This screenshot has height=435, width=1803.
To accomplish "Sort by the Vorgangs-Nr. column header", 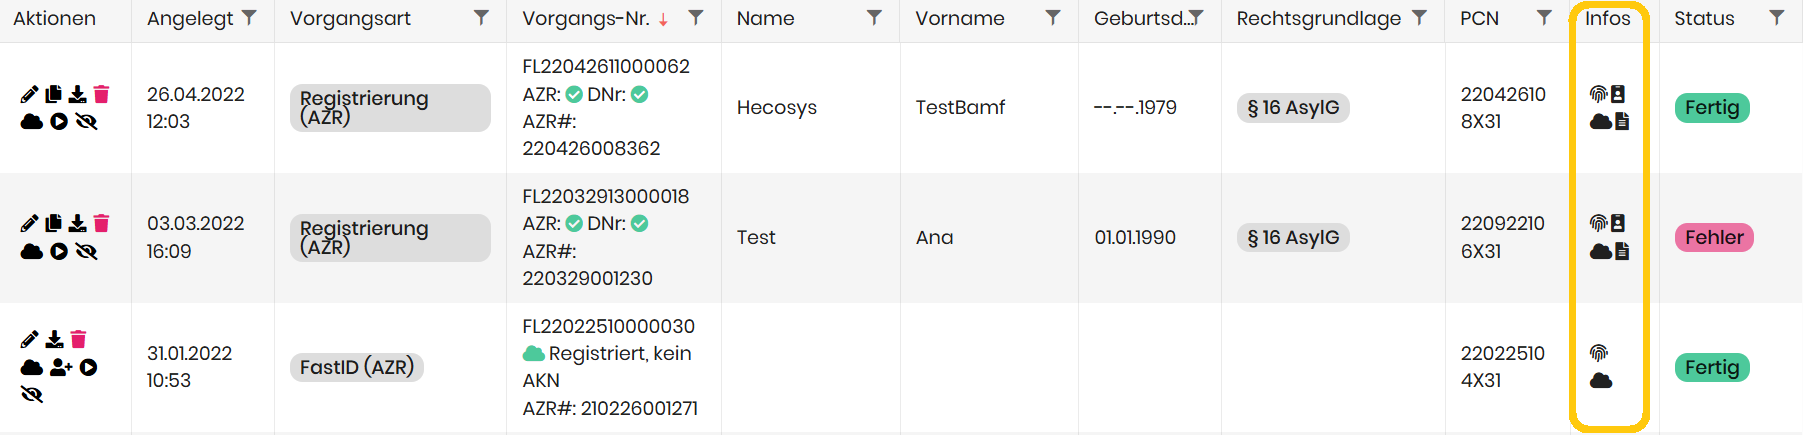I will (585, 18).
